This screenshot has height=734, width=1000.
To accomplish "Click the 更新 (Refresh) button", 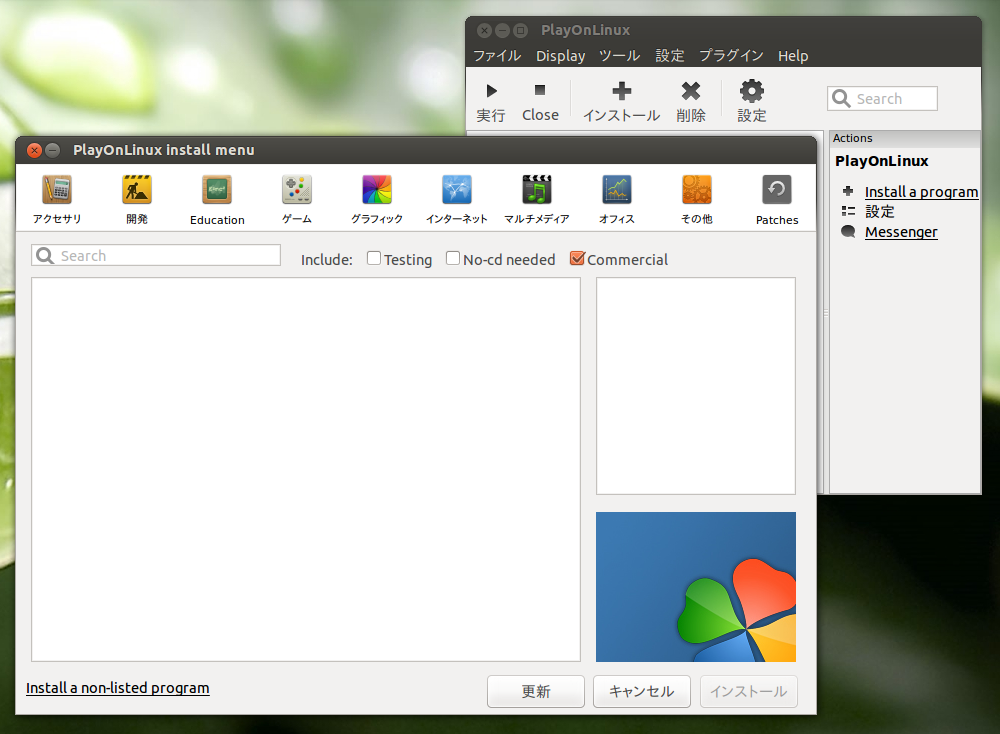I will pos(536,691).
